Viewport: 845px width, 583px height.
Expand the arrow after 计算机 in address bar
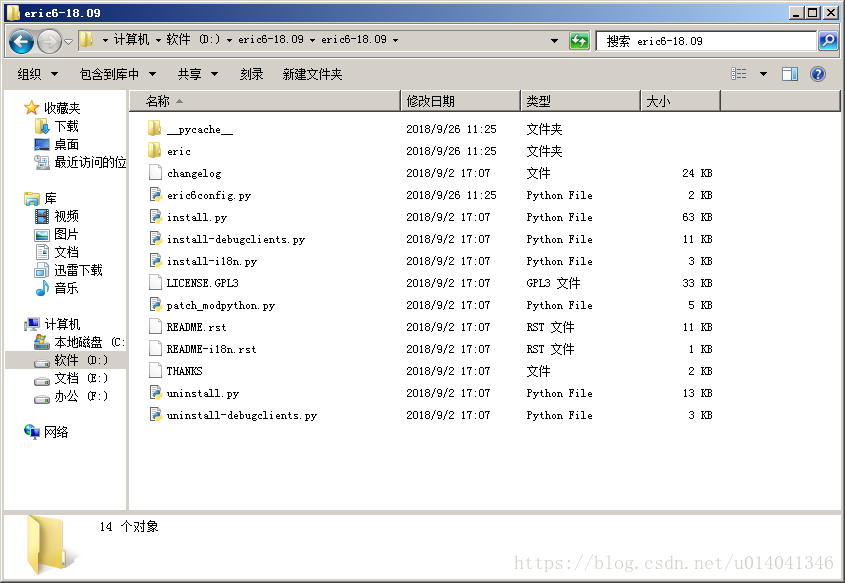pos(158,40)
